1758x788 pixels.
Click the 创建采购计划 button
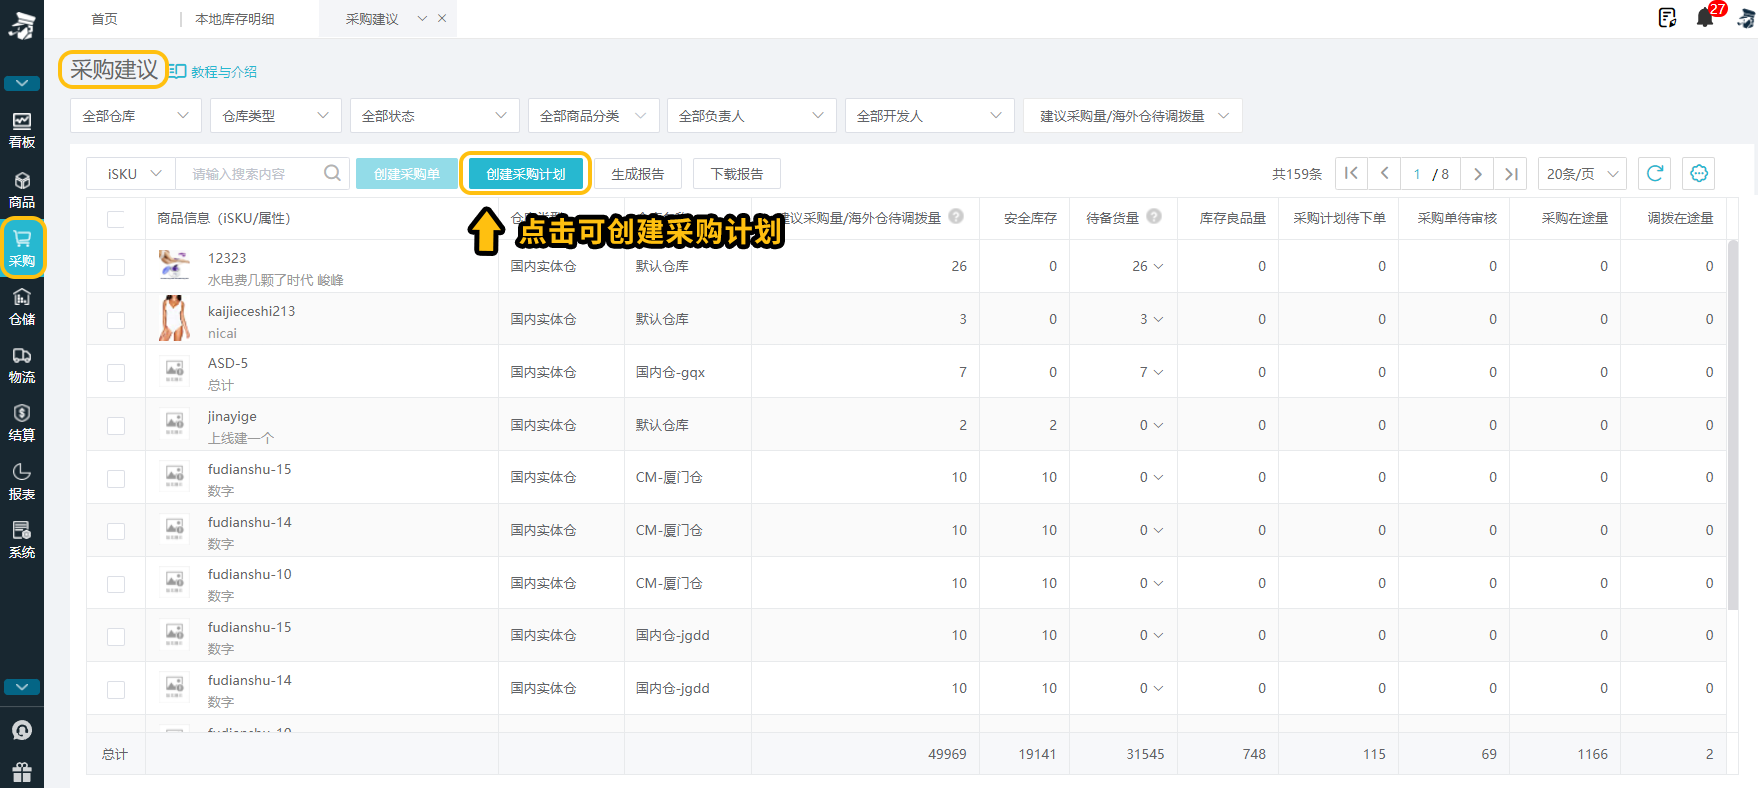pyautogui.click(x=526, y=173)
